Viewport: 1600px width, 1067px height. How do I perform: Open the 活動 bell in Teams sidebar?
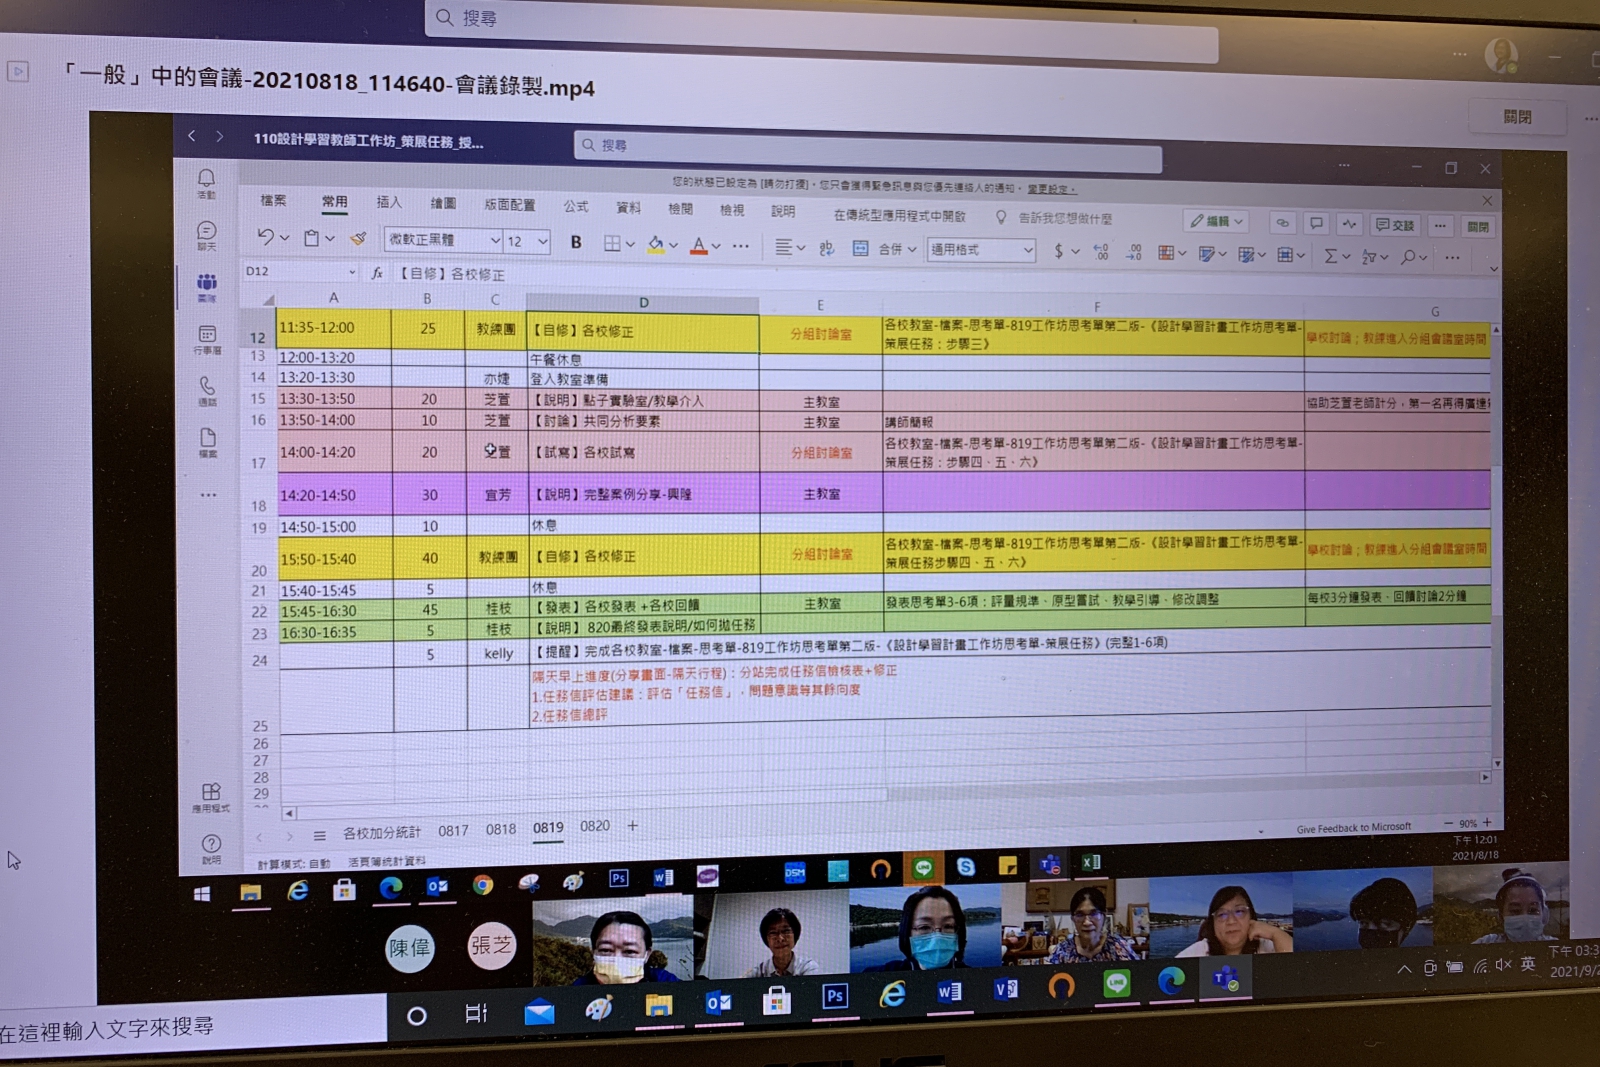click(x=206, y=182)
